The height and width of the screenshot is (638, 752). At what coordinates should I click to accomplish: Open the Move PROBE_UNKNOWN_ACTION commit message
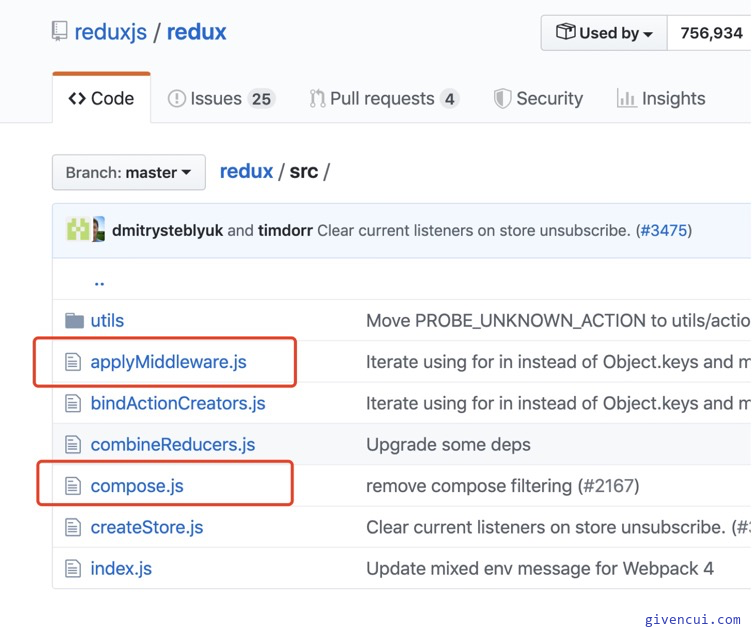pyautogui.click(x=558, y=320)
